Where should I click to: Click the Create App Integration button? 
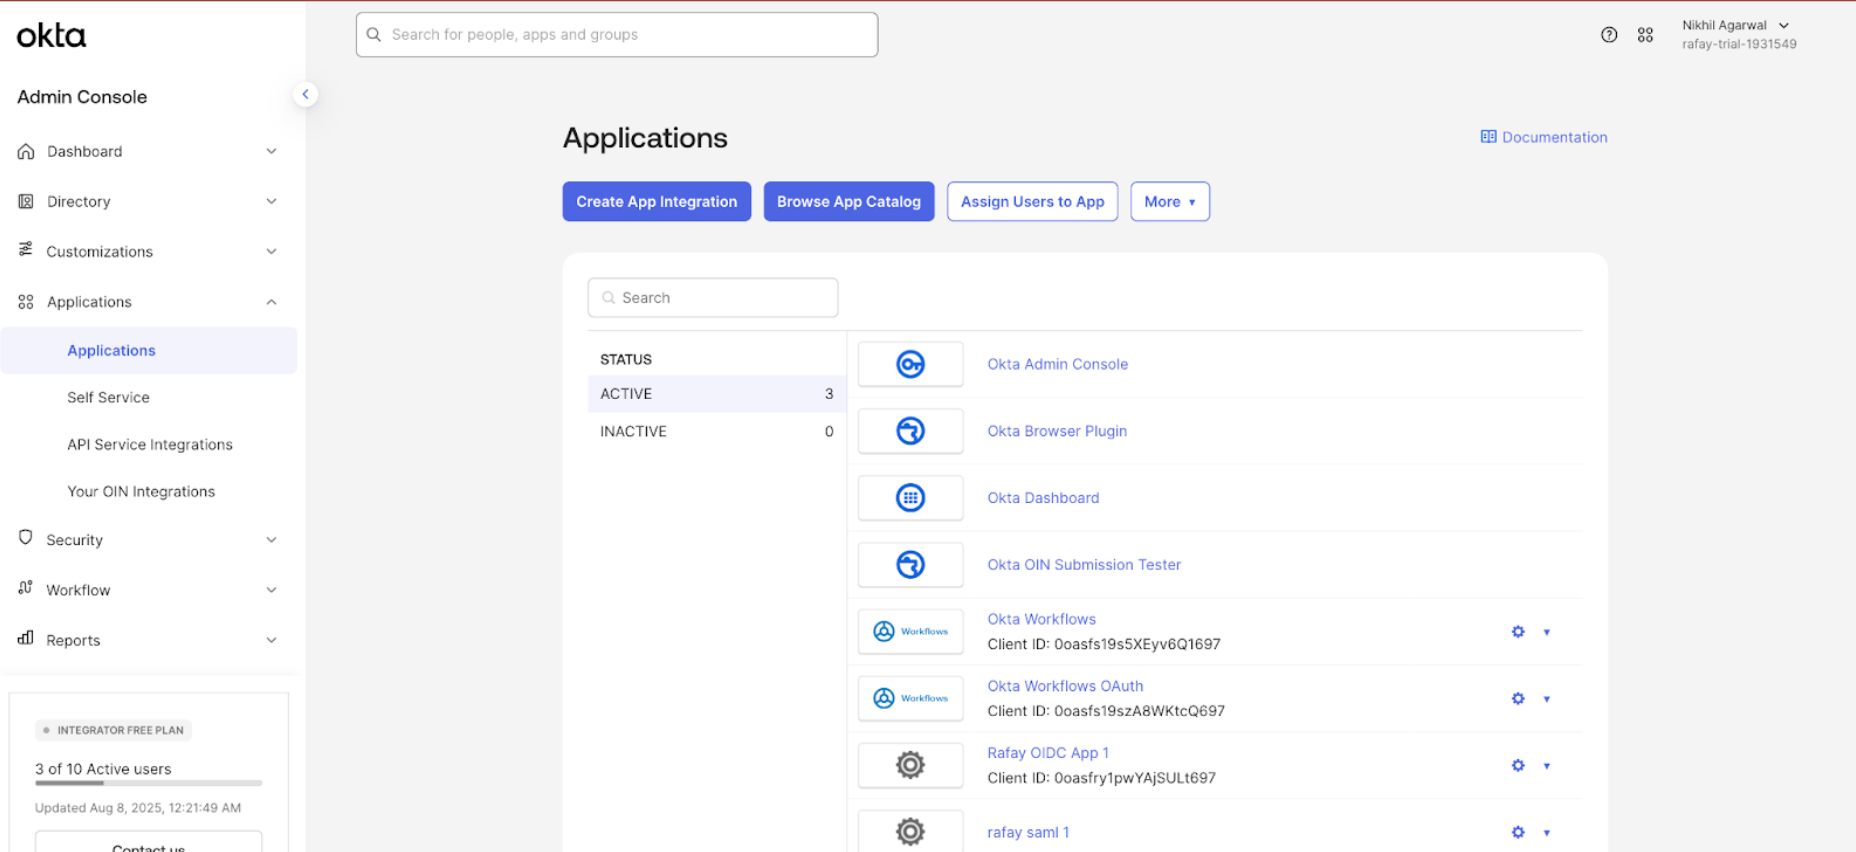click(656, 202)
